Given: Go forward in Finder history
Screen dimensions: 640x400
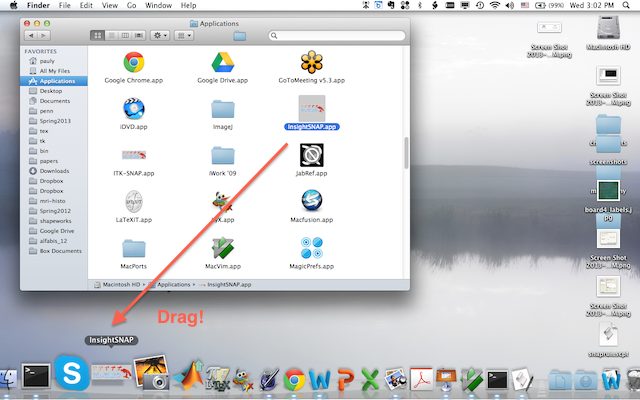Looking at the screenshot, I should point(44,36).
